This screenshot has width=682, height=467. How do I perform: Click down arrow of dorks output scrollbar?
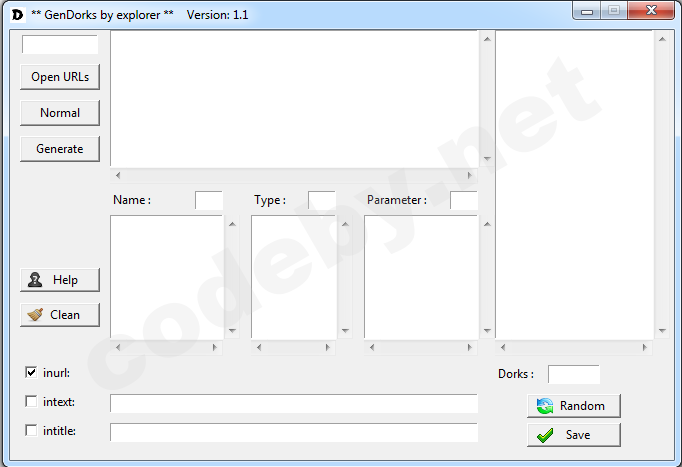click(x=662, y=331)
